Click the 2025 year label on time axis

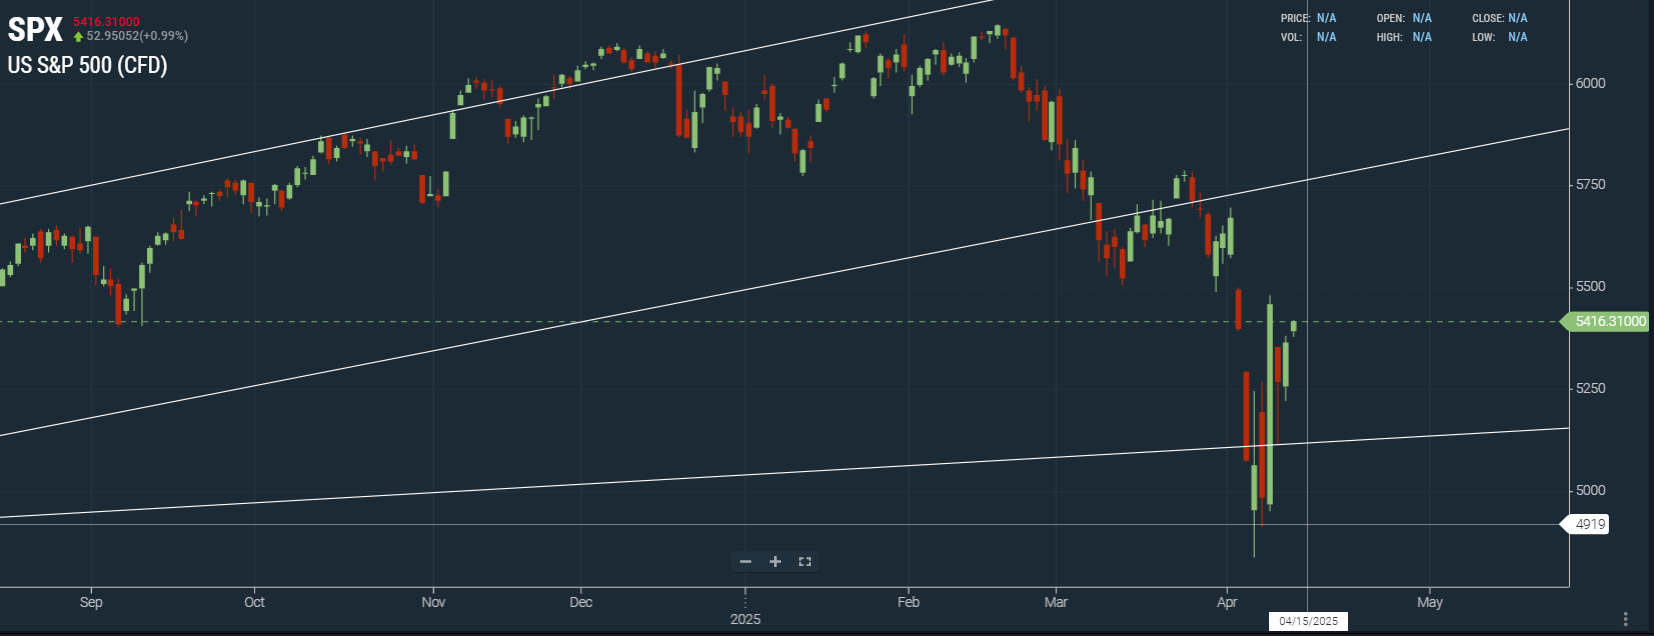pyautogui.click(x=745, y=619)
